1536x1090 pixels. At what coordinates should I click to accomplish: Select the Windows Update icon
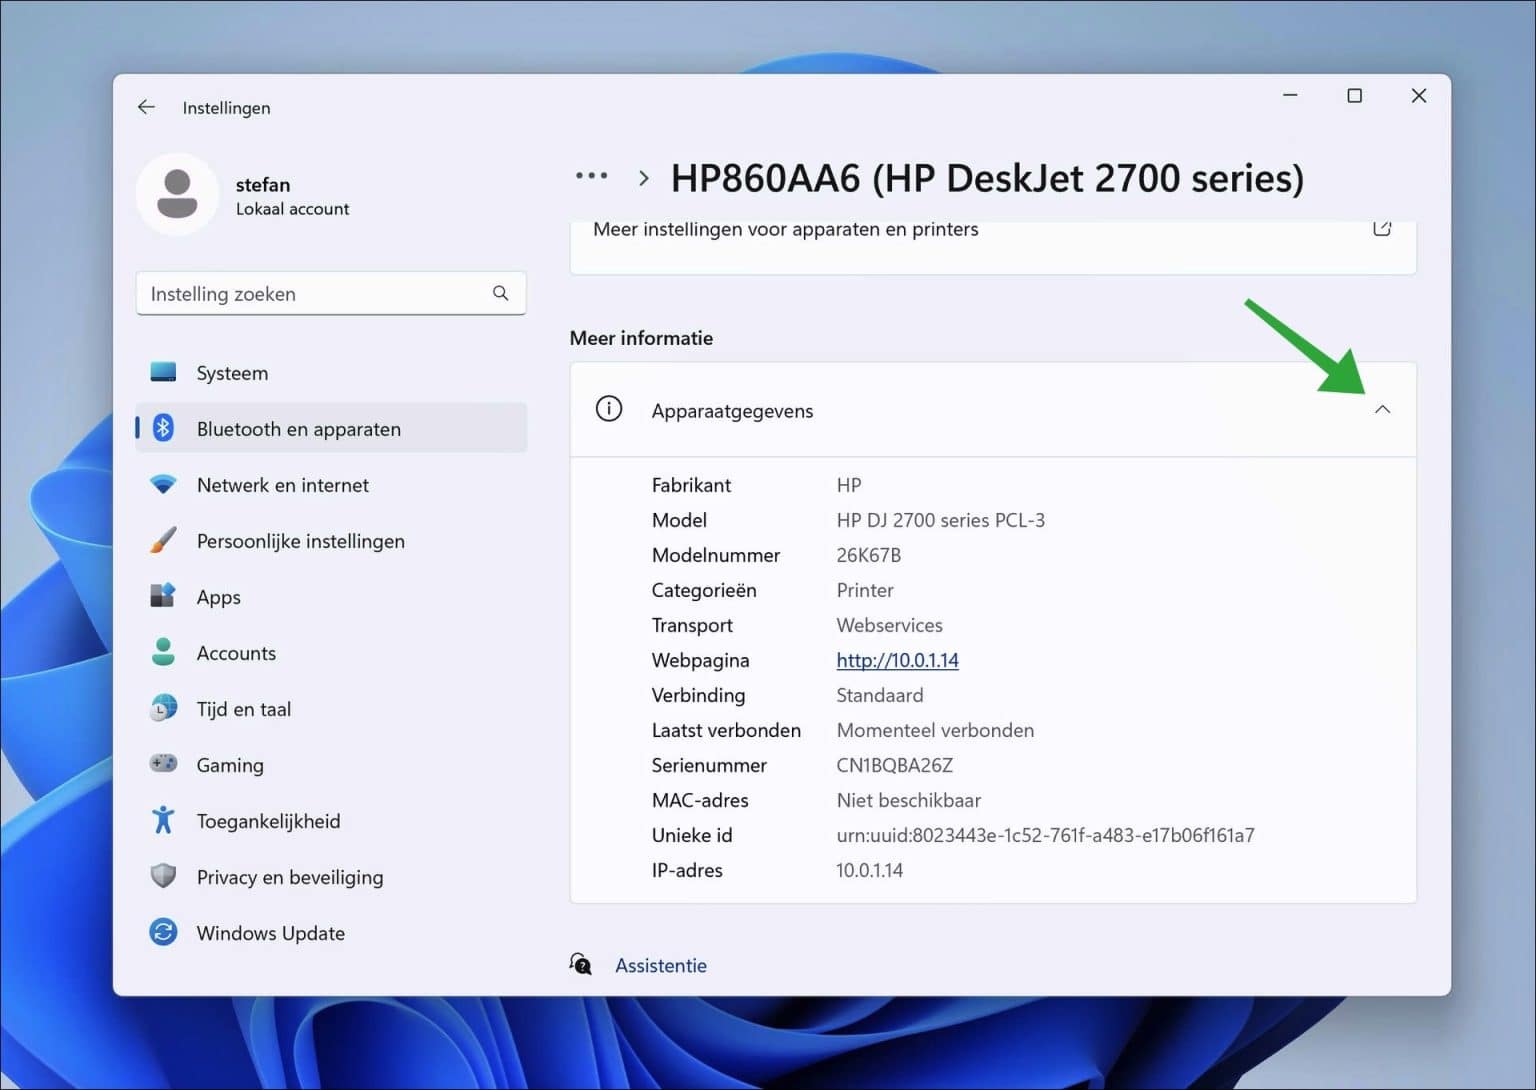(163, 932)
